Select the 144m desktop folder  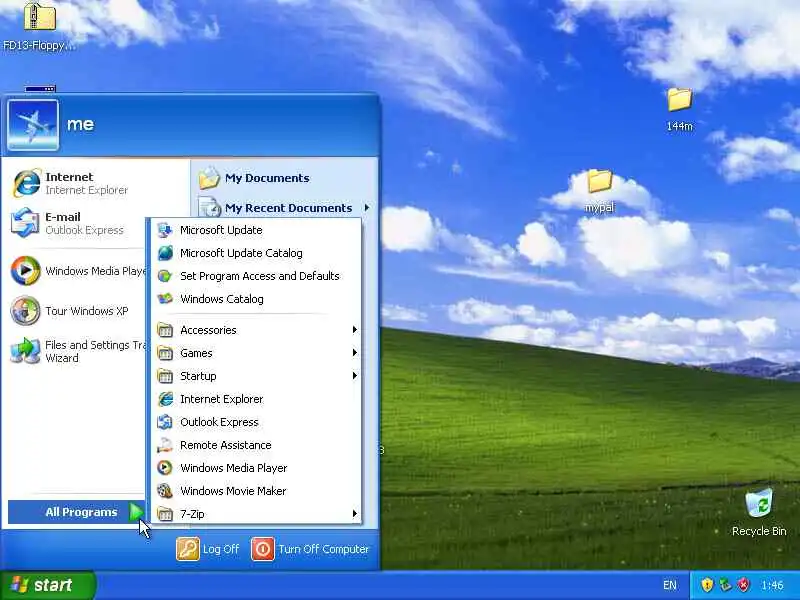(x=680, y=110)
